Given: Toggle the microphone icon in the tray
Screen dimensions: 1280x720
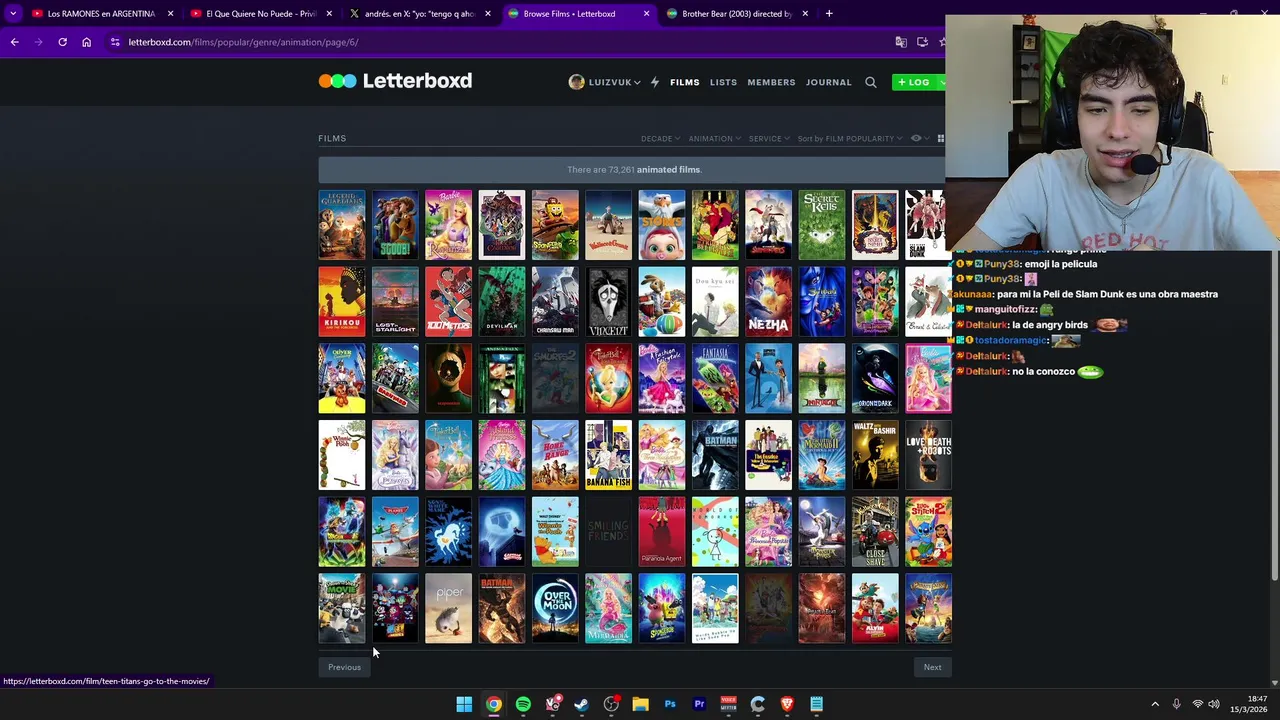Looking at the screenshot, I should click(x=1176, y=704).
